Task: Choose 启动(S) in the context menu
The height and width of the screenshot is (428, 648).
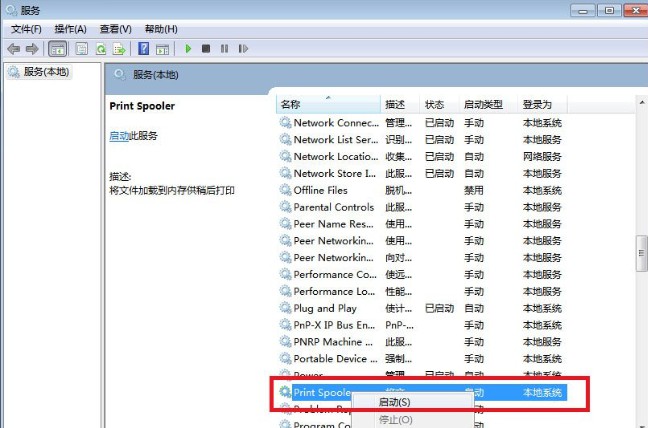Action: point(394,402)
